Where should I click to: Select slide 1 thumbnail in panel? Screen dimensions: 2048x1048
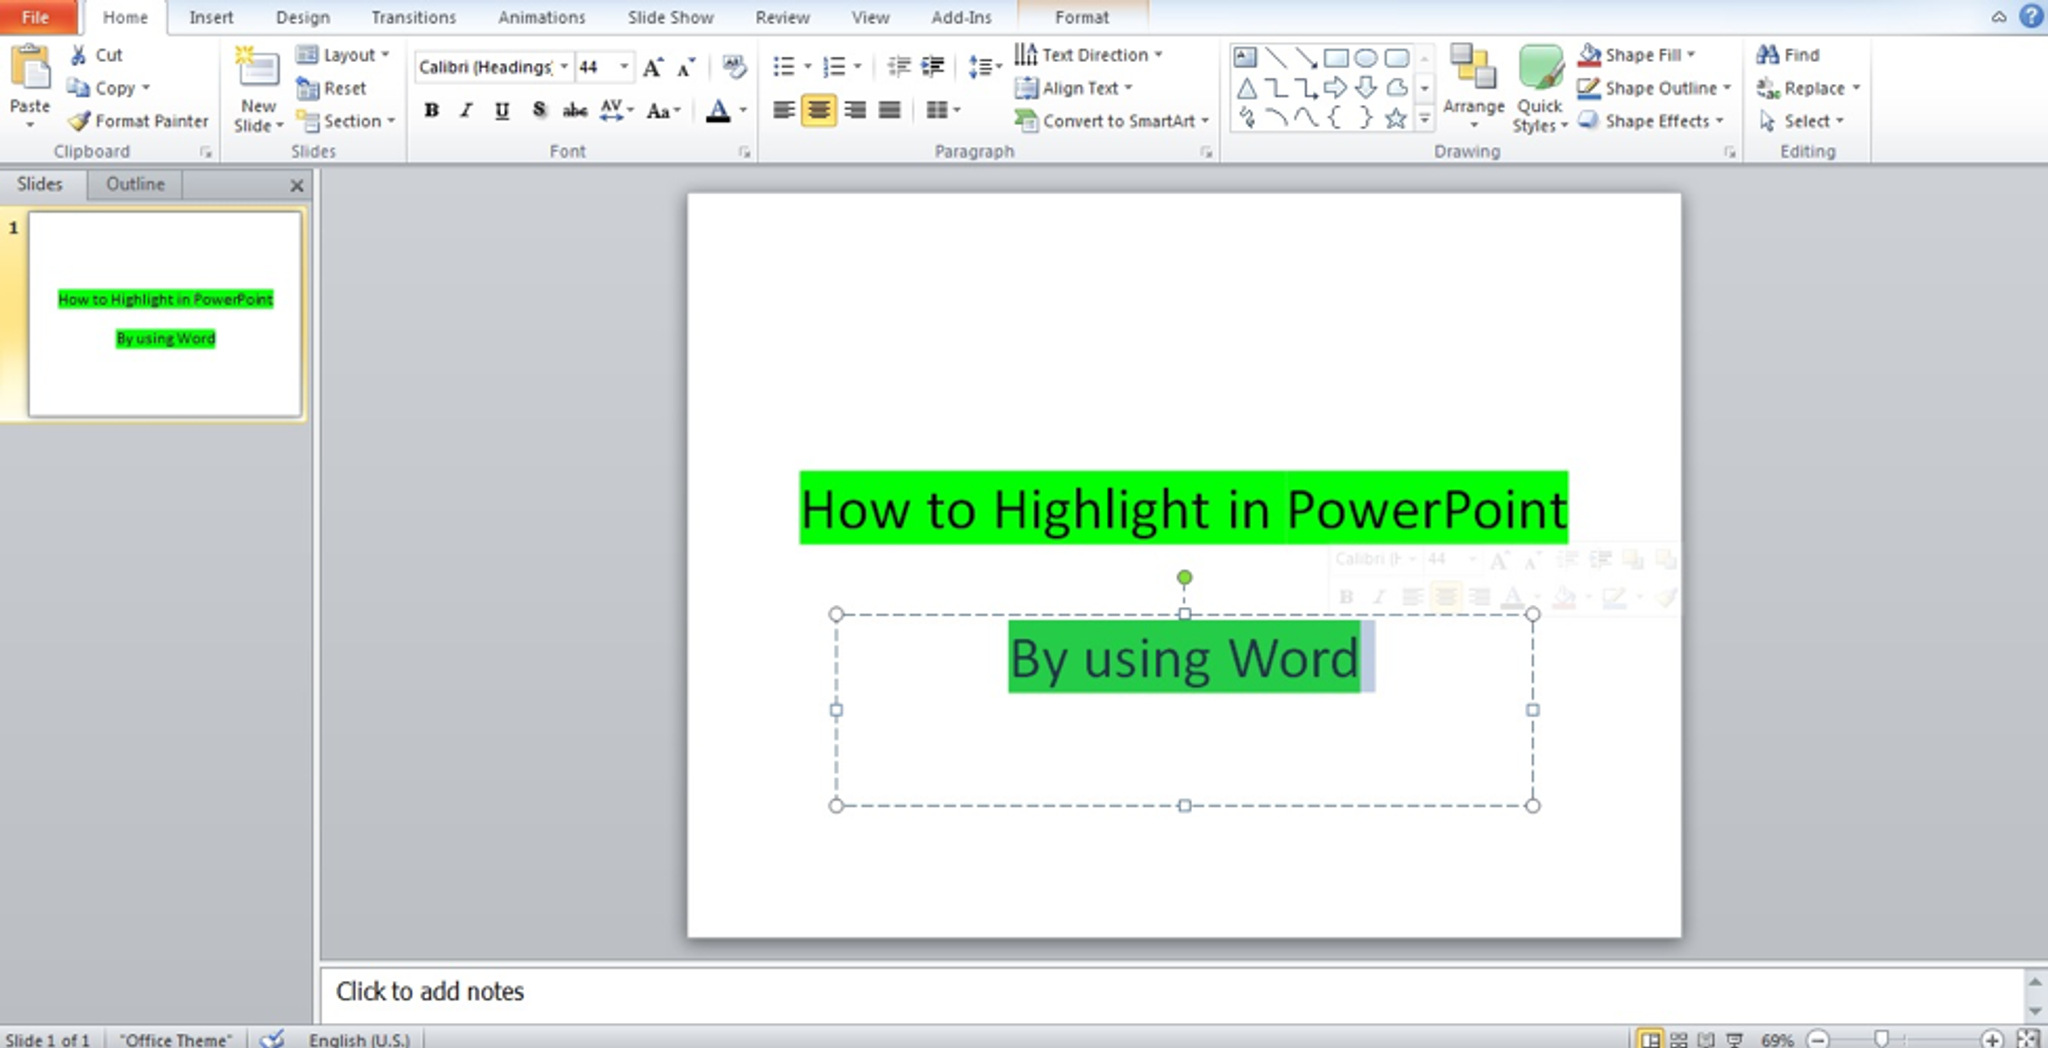click(165, 314)
